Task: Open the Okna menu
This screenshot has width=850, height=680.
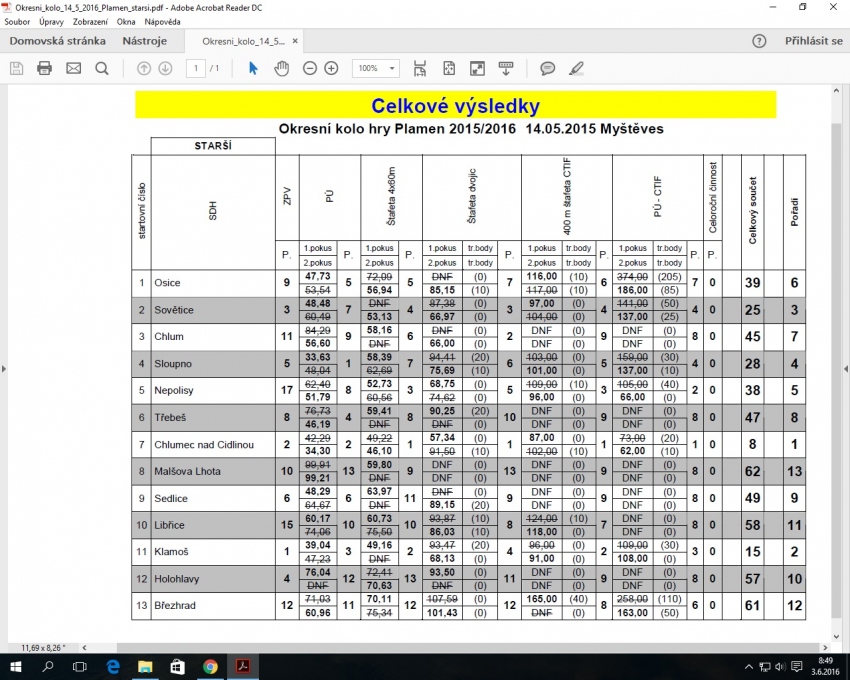Action: pyautogui.click(x=126, y=22)
